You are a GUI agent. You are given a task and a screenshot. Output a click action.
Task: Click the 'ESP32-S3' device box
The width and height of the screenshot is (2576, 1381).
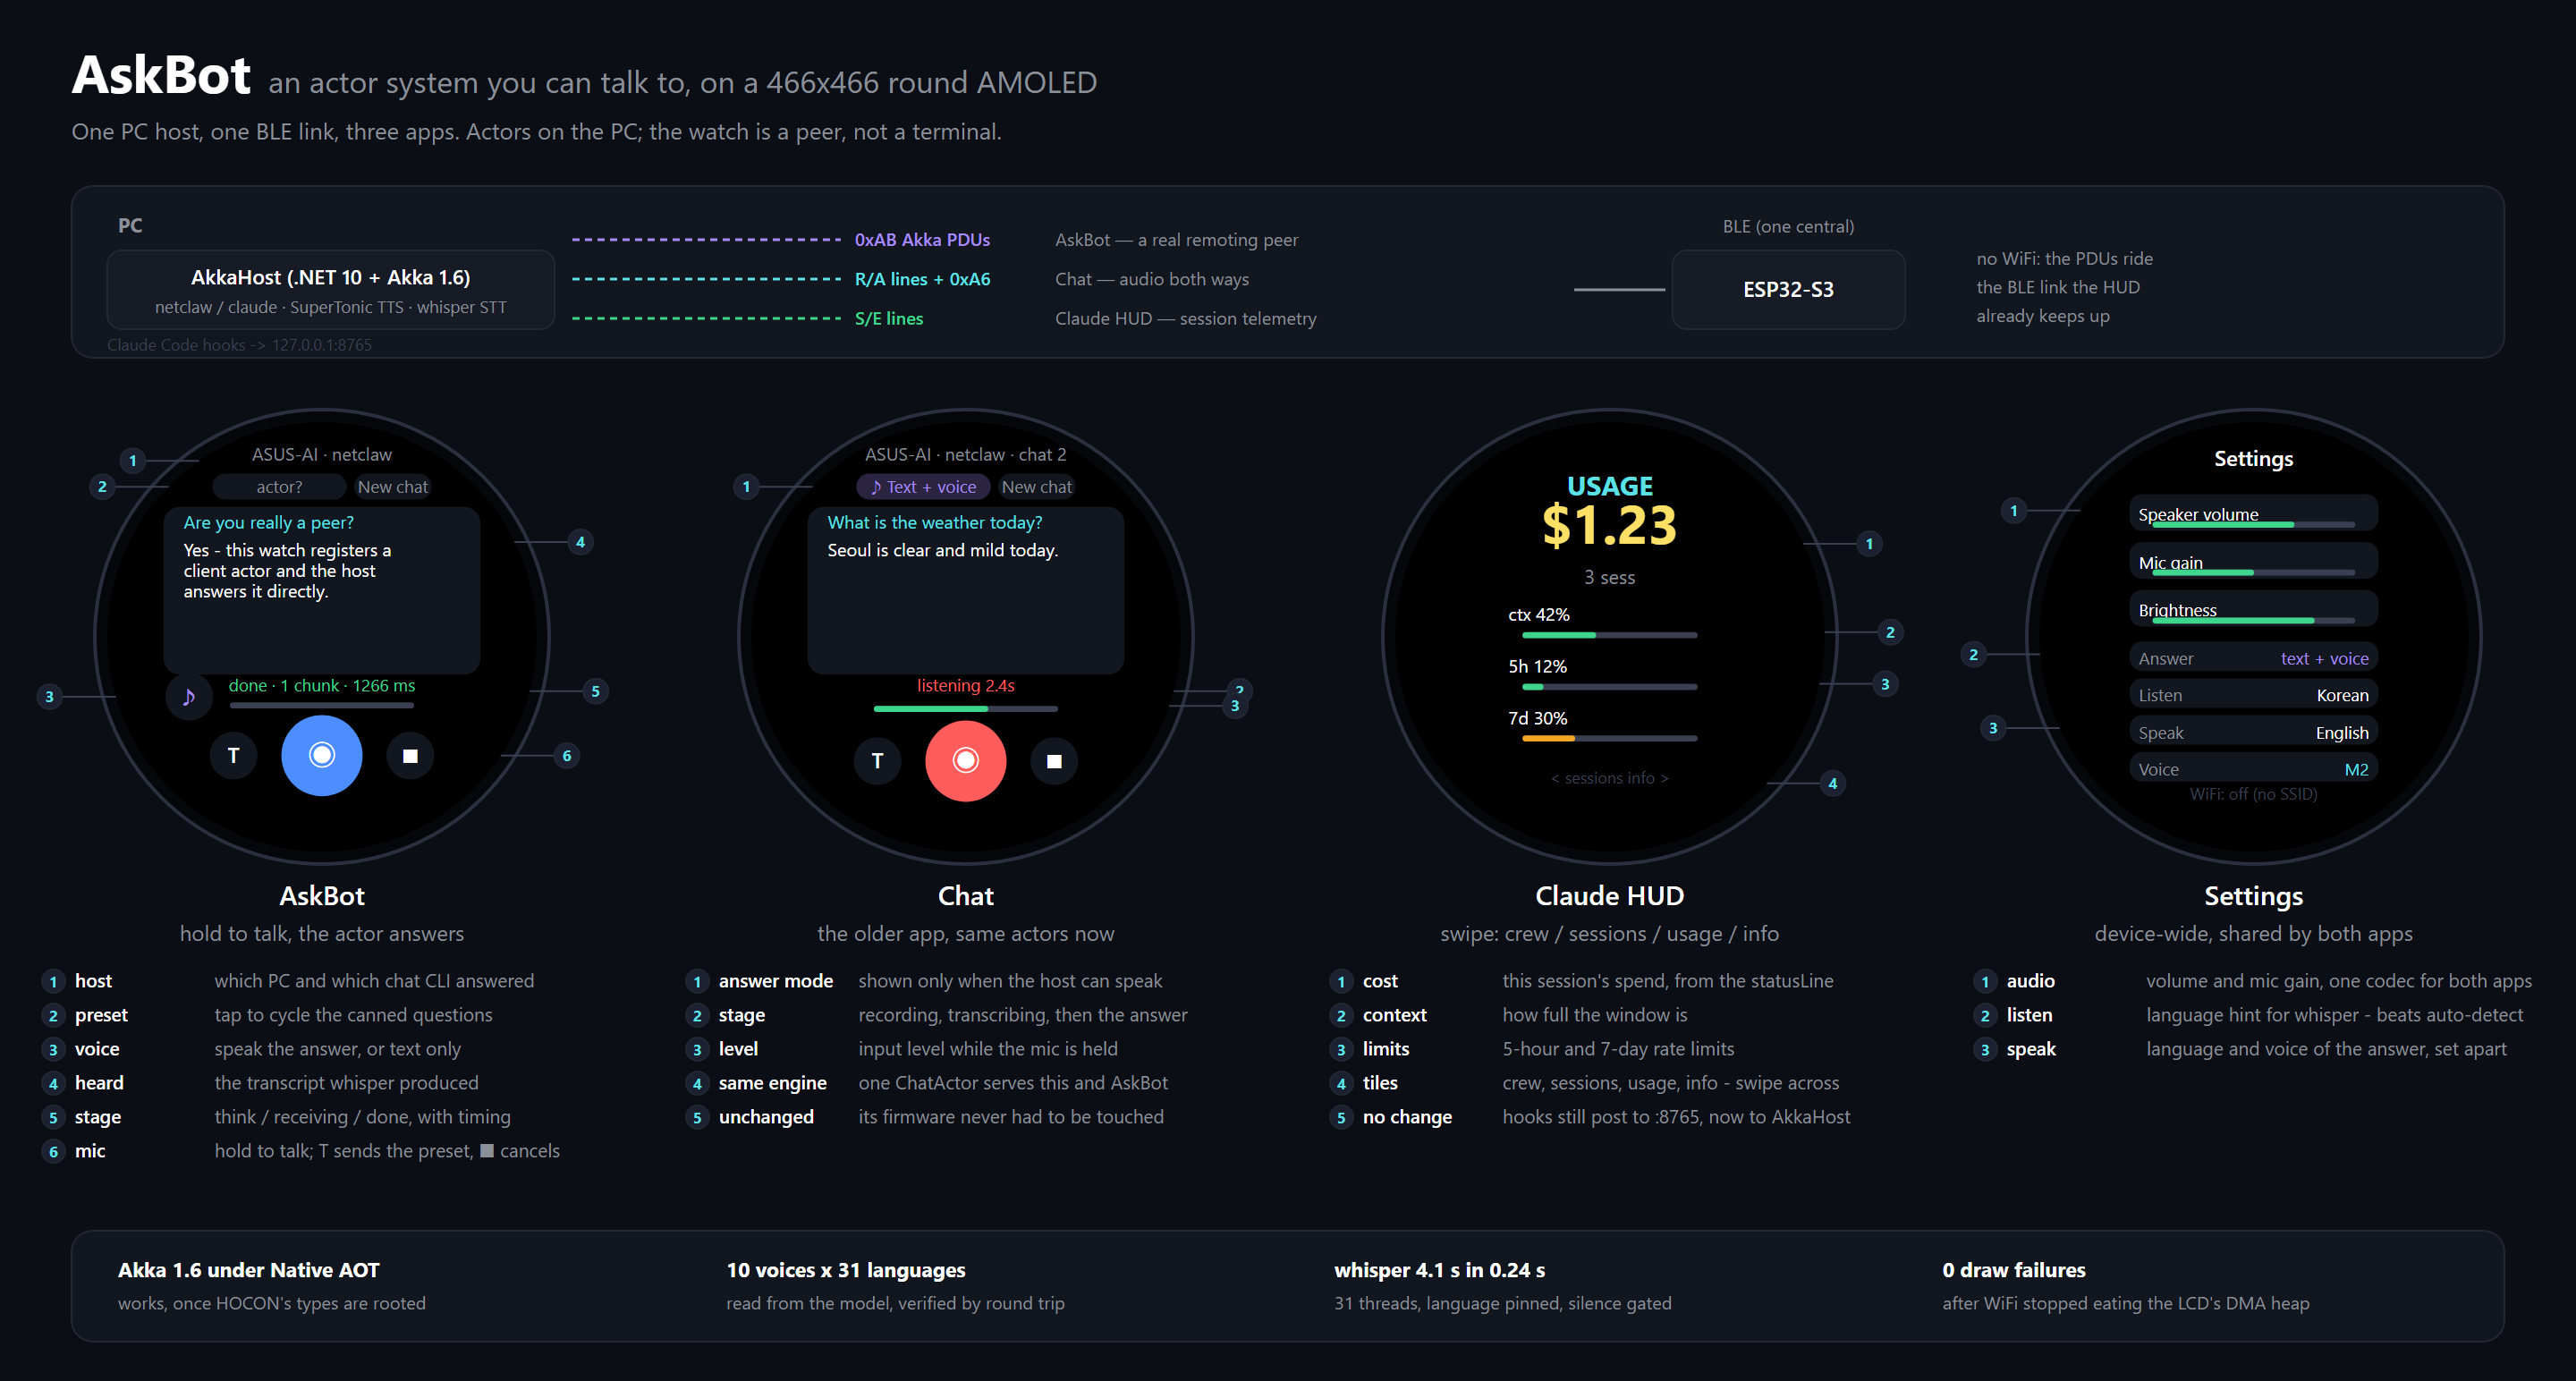(x=1788, y=290)
